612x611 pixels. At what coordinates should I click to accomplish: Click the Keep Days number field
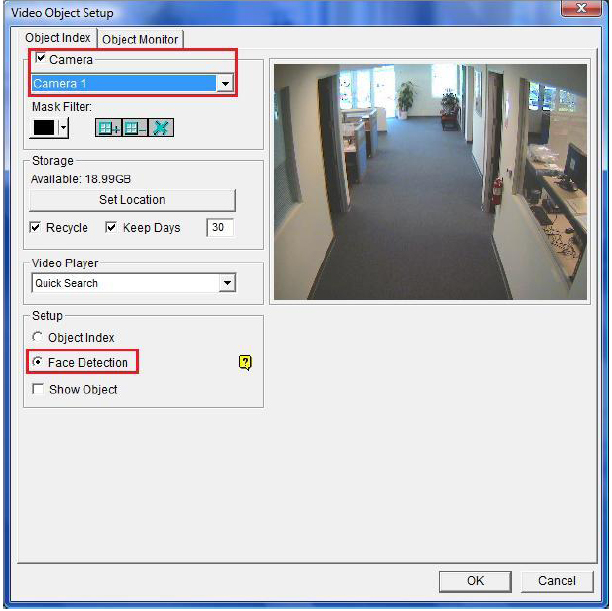click(x=220, y=227)
